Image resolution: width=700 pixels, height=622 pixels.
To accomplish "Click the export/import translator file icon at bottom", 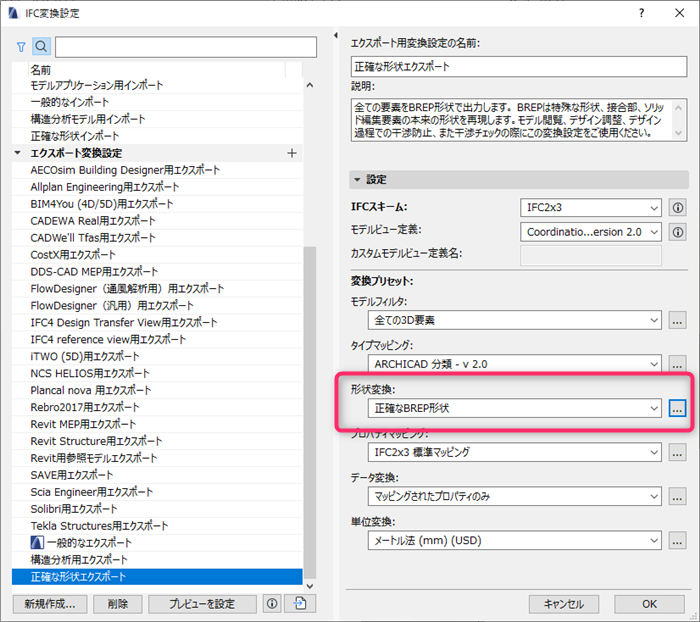I will (x=300, y=604).
